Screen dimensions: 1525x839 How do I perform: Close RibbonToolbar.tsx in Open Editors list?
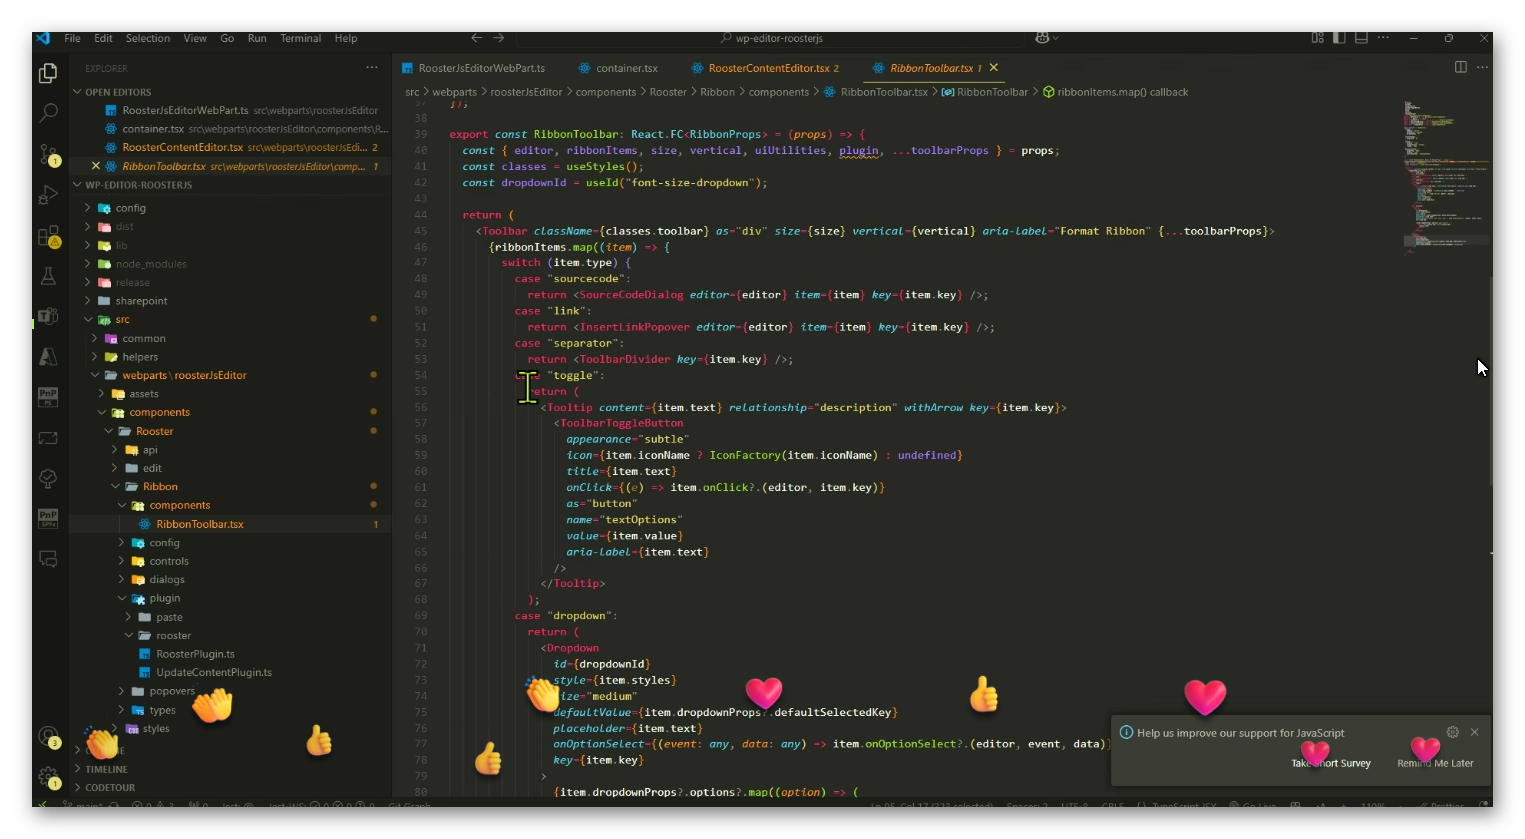pos(96,166)
